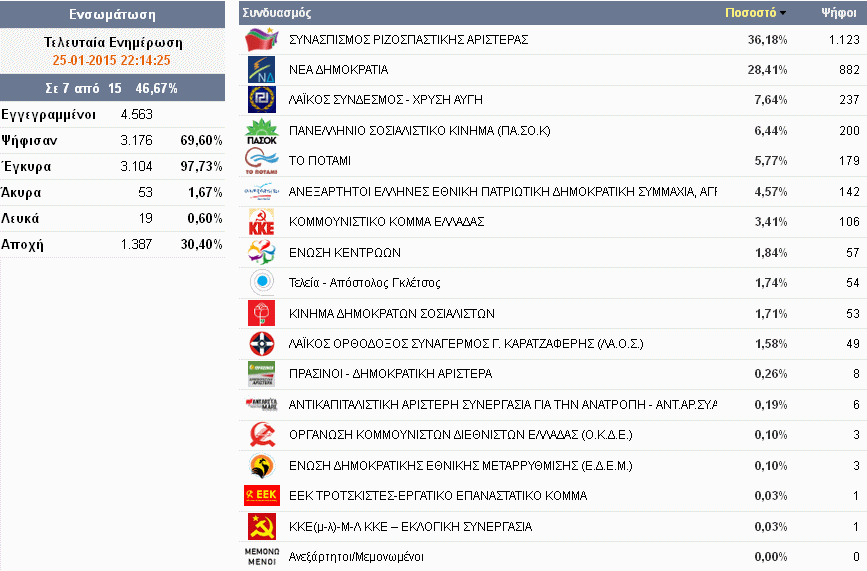Viewport: 867px width, 571px height.
Task: Click ΛΑΪΚΟΣ ΟΡΘΟΔΟΞΟΣ ΣΥΝΑΓΕΡΜΟΣ name
Action: click(x=466, y=344)
